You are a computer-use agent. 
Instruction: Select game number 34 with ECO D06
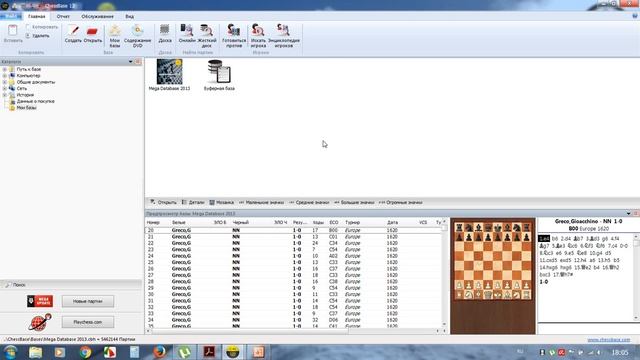point(293,320)
